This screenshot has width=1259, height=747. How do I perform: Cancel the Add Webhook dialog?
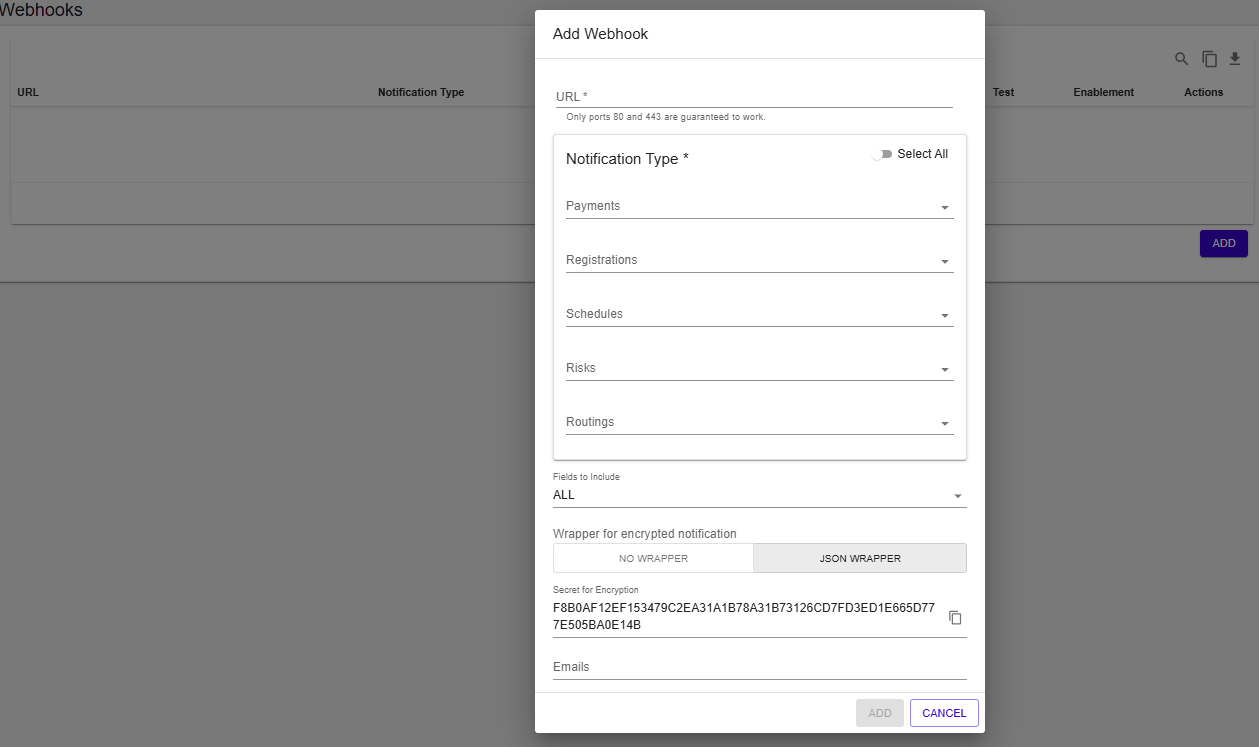coord(944,713)
